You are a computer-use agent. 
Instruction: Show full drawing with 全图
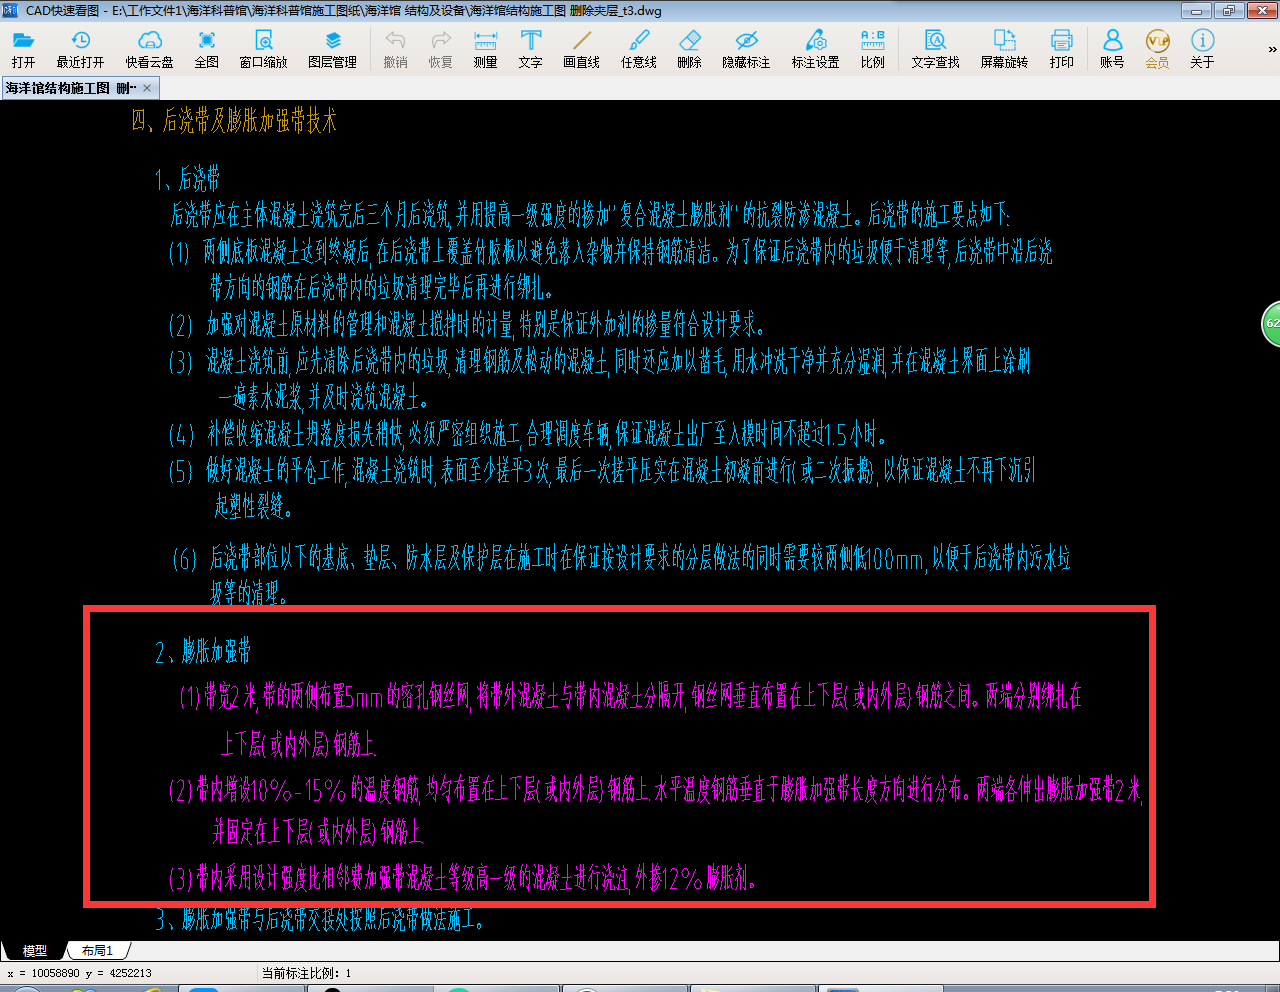coord(206,48)
